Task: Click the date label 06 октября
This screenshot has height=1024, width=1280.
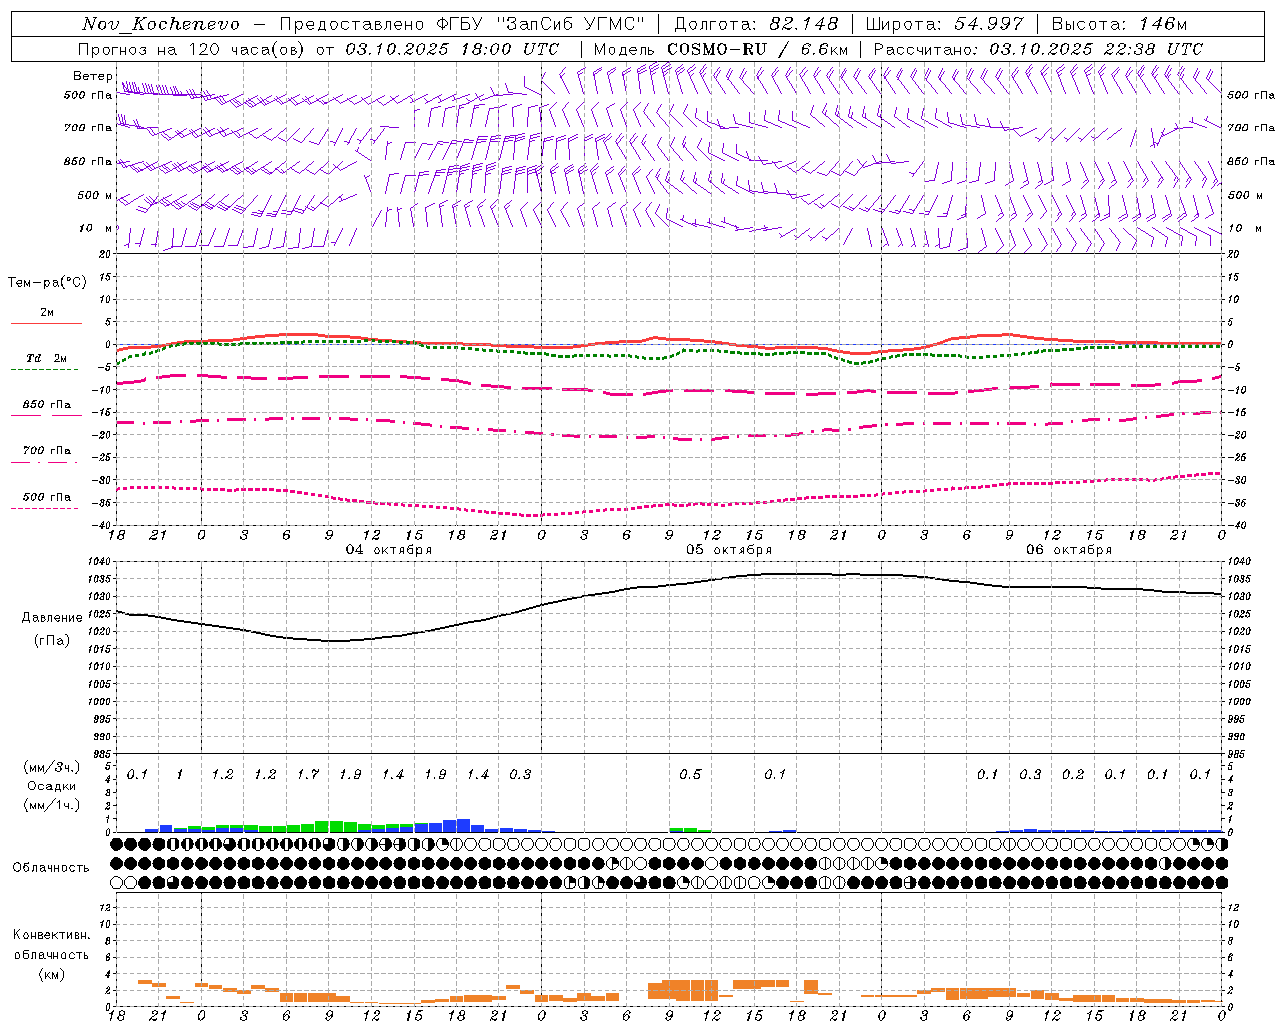Action: click(x=1069, y=550)
